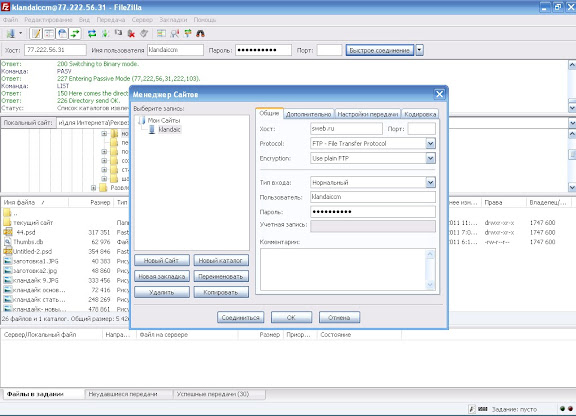Open the Site Manager toolbar icon
Screen dimensions: 576x416
point(11,34)
